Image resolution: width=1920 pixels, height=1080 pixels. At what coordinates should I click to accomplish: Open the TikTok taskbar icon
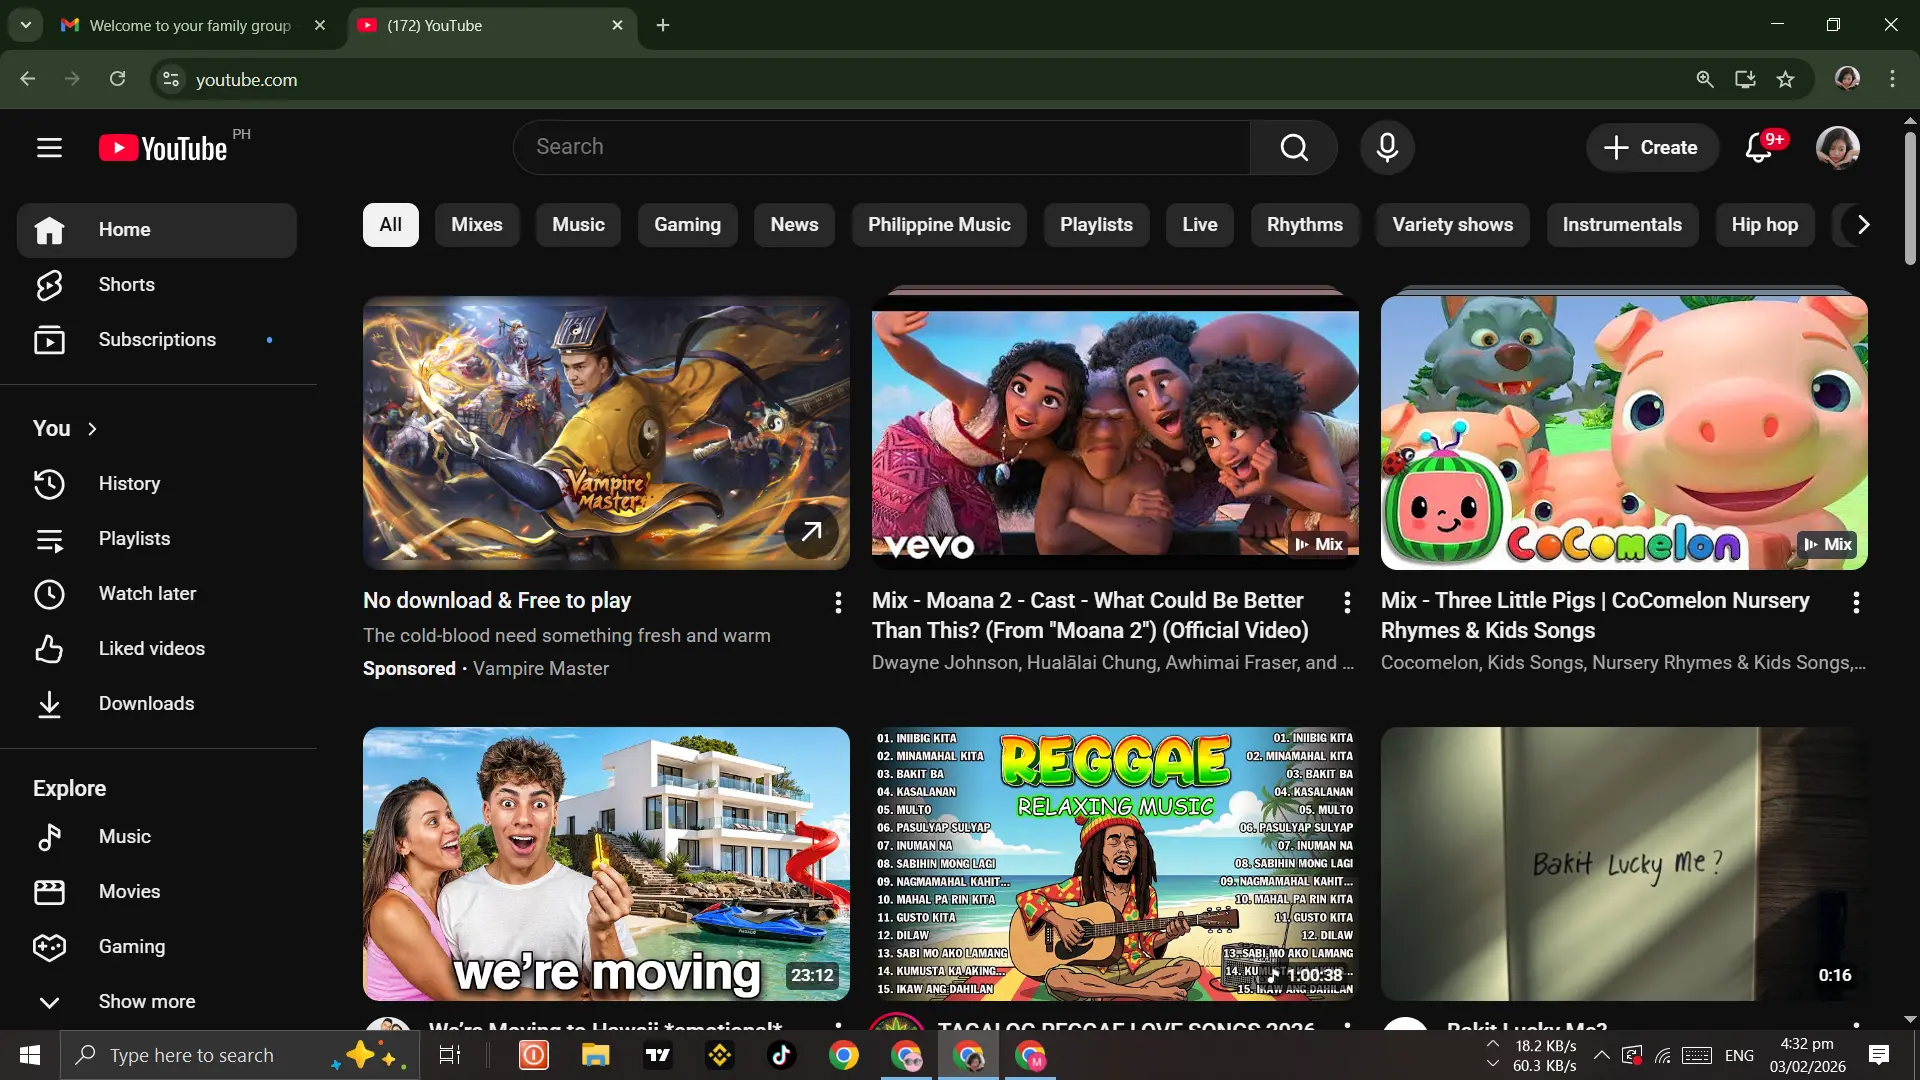click(781, 1055)
